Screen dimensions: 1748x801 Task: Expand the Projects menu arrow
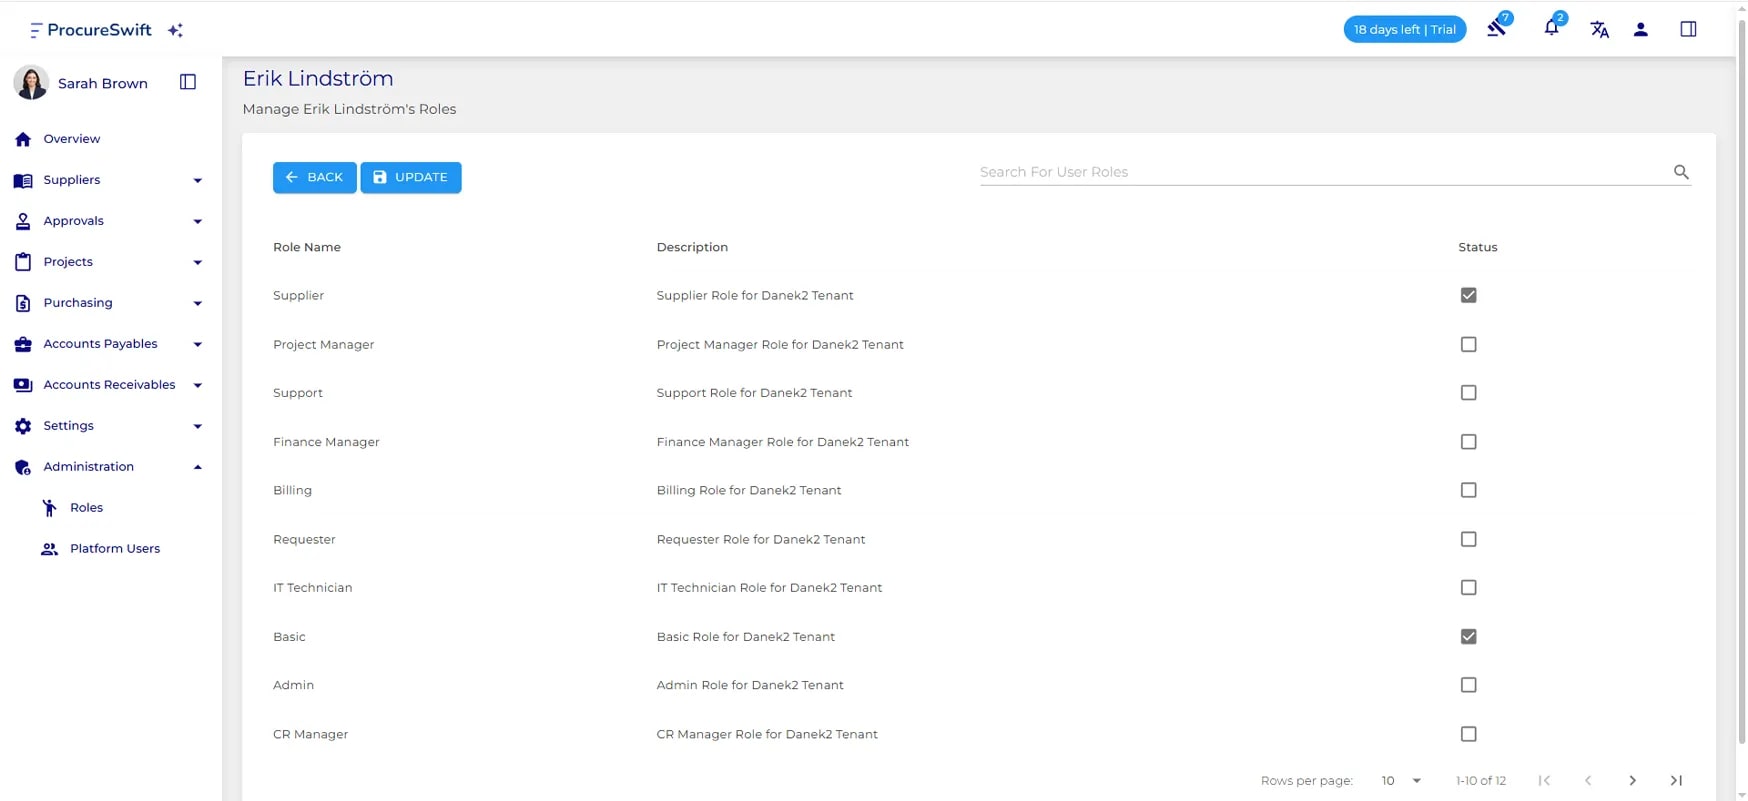(x=197, y=263)
